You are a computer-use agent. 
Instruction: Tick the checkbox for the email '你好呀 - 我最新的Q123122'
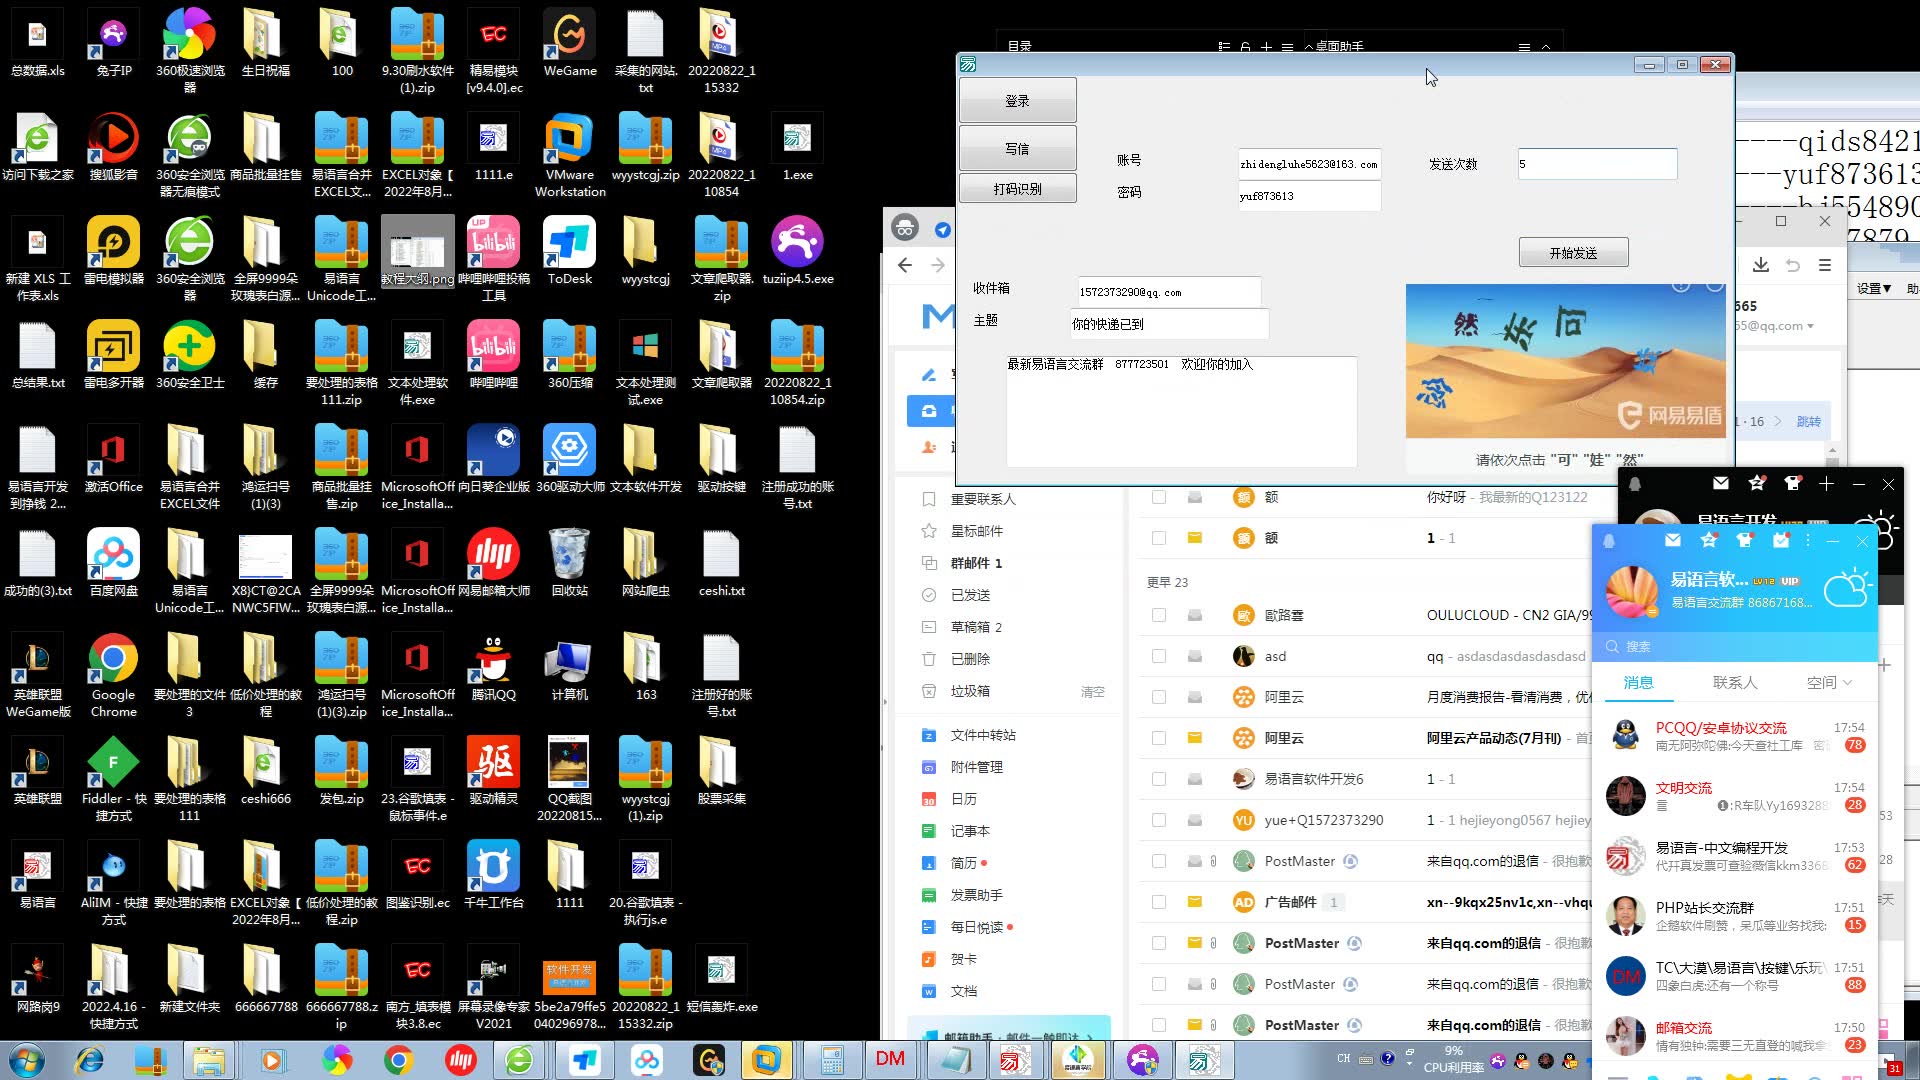(1159, 497)
